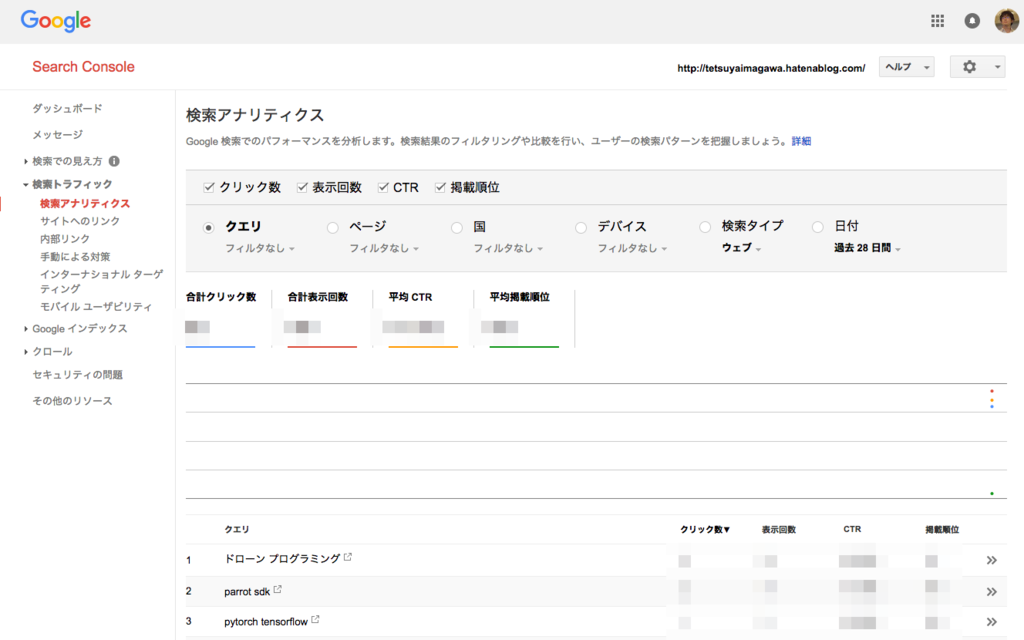Toggle the クリック数 checkbox
Viewport: 1024px width, 640px height.
(209, 187)
